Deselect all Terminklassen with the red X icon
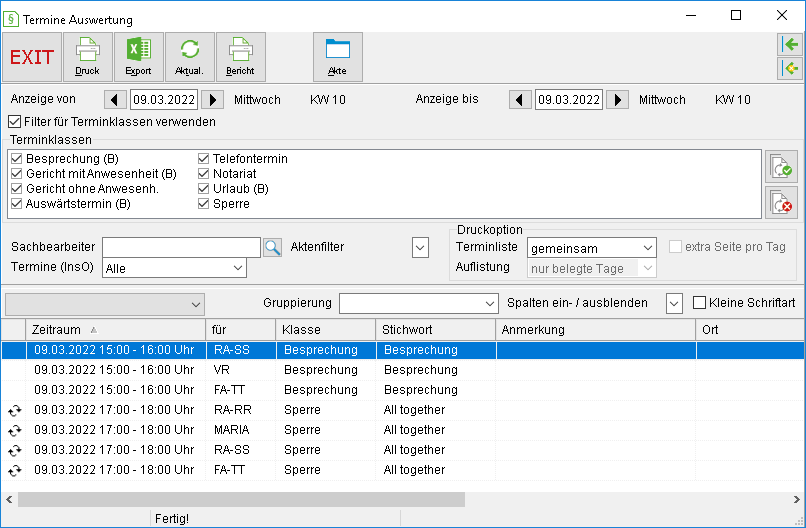This screenshot has width=806, height=528. click(x=781, y=203)
